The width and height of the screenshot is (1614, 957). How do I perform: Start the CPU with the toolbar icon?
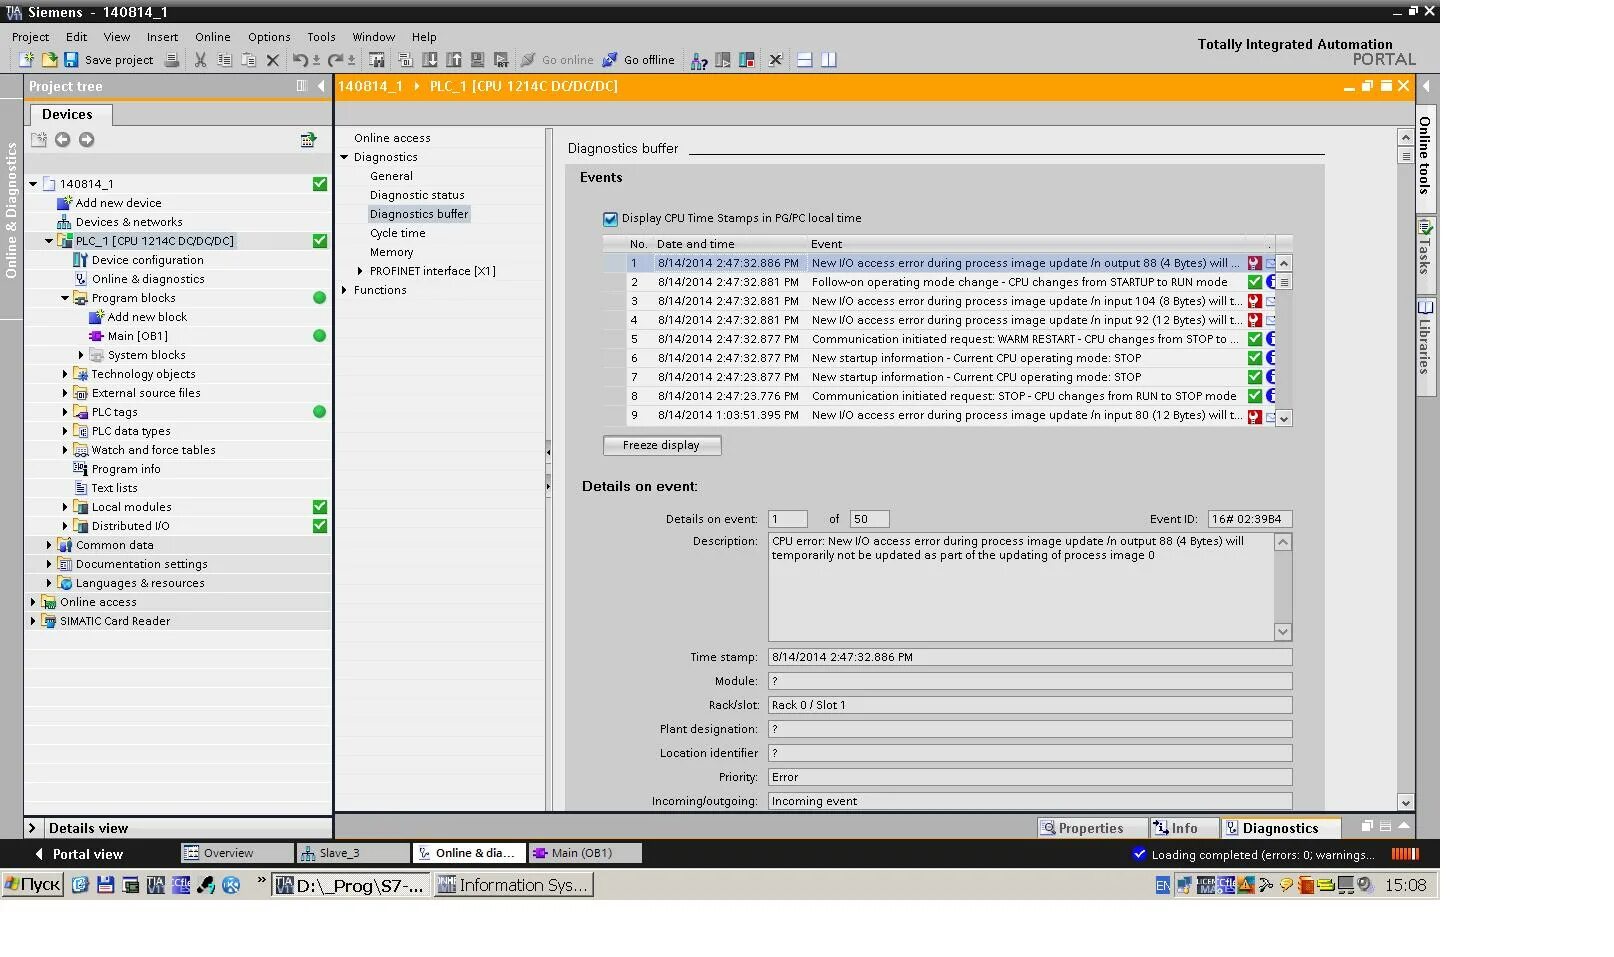[722, 60]
